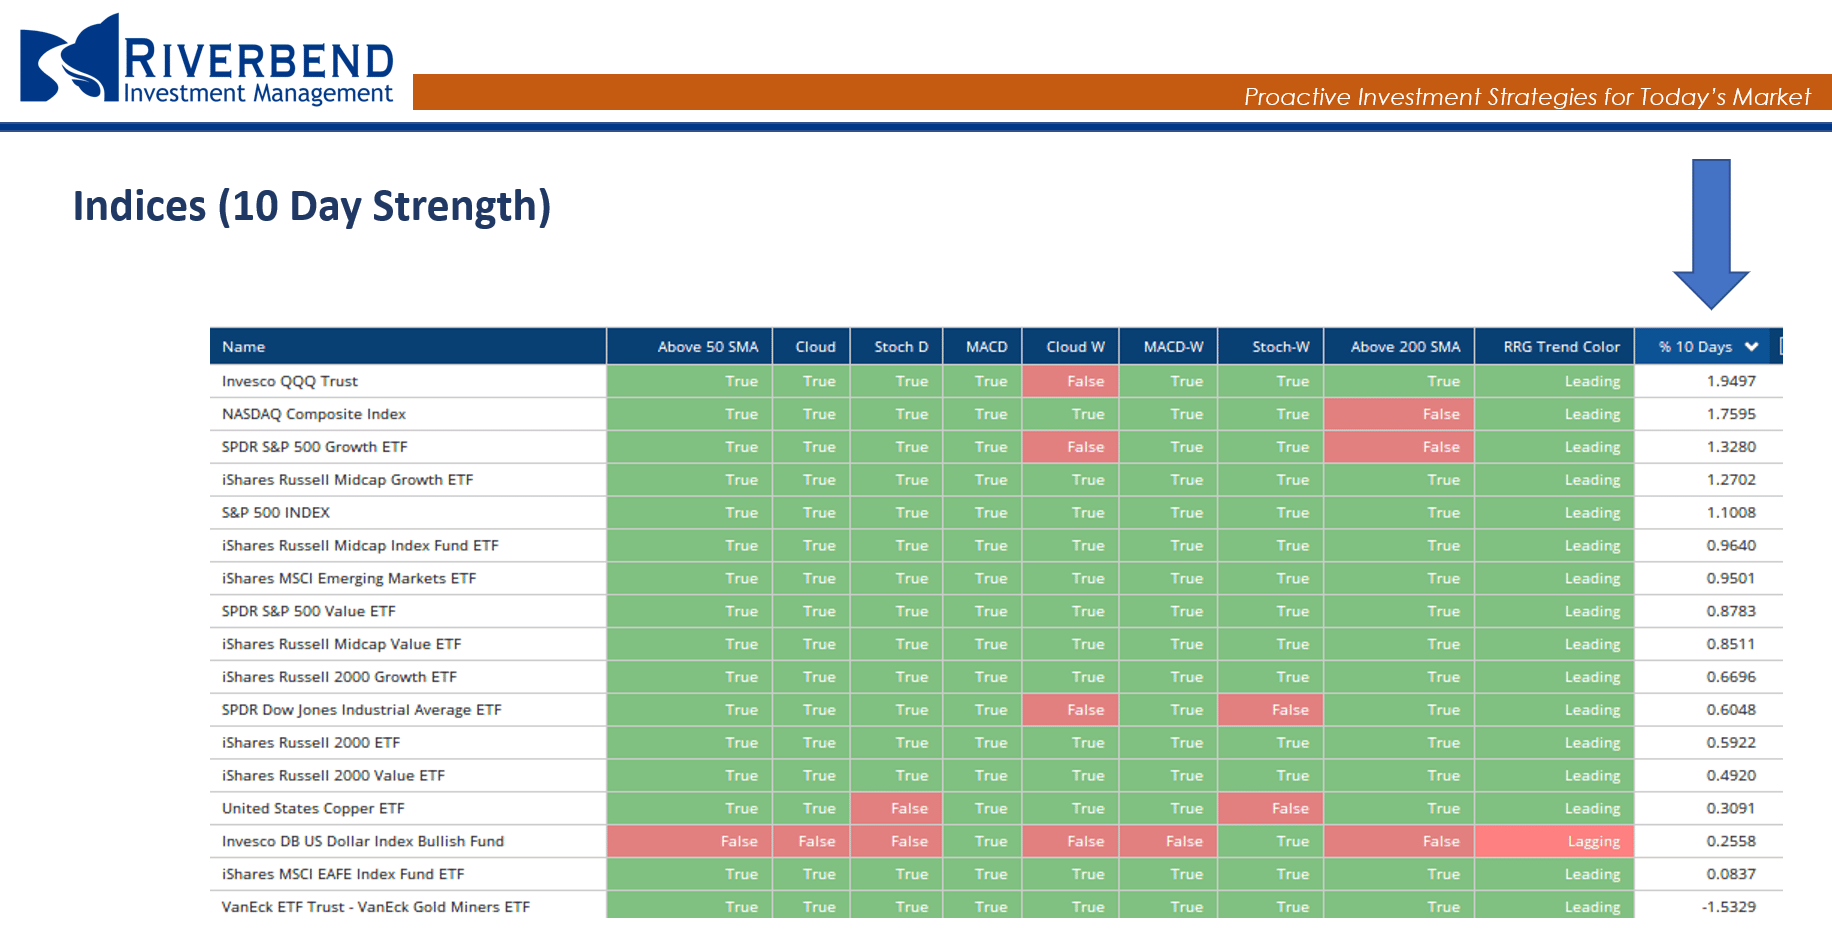
Task: Click False Above 50 SMA cell for Dollar Fund
Action: (x=689, y=842)
